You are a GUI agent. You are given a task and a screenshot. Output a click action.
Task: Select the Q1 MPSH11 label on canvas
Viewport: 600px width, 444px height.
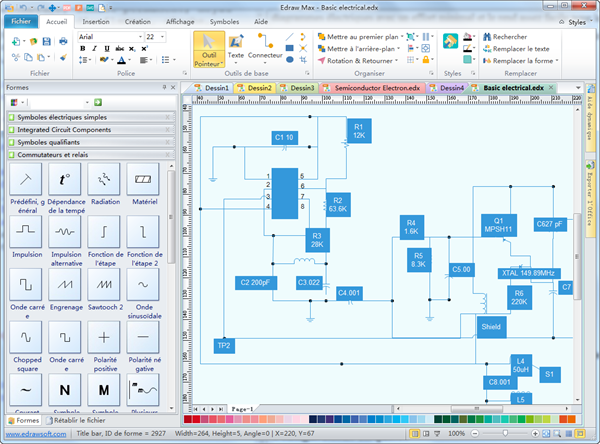tap(498, 225)
